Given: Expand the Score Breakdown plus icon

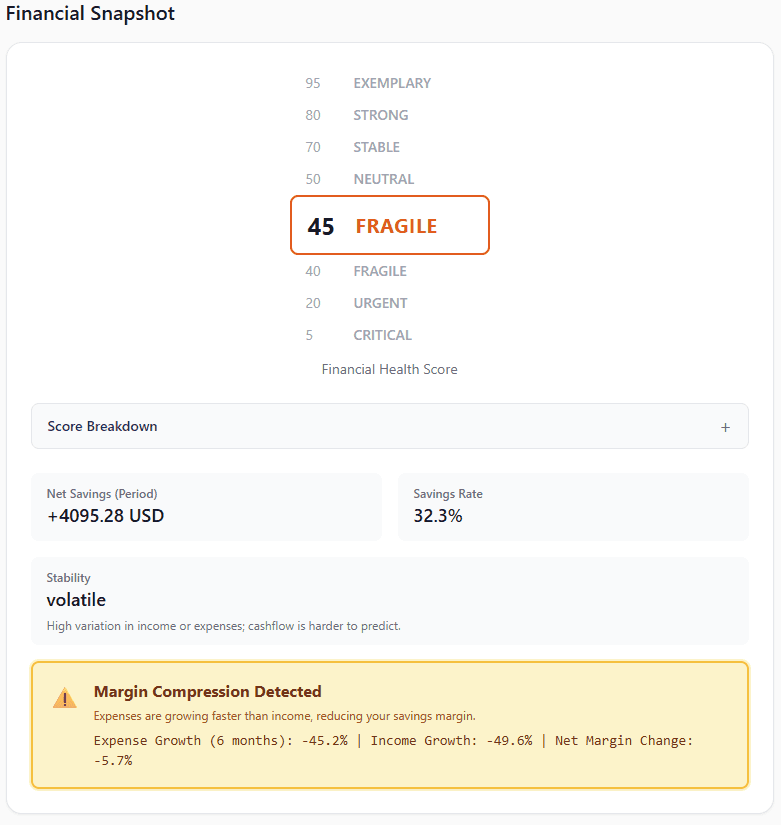Looking at the screenshot, I should (725, 427).
